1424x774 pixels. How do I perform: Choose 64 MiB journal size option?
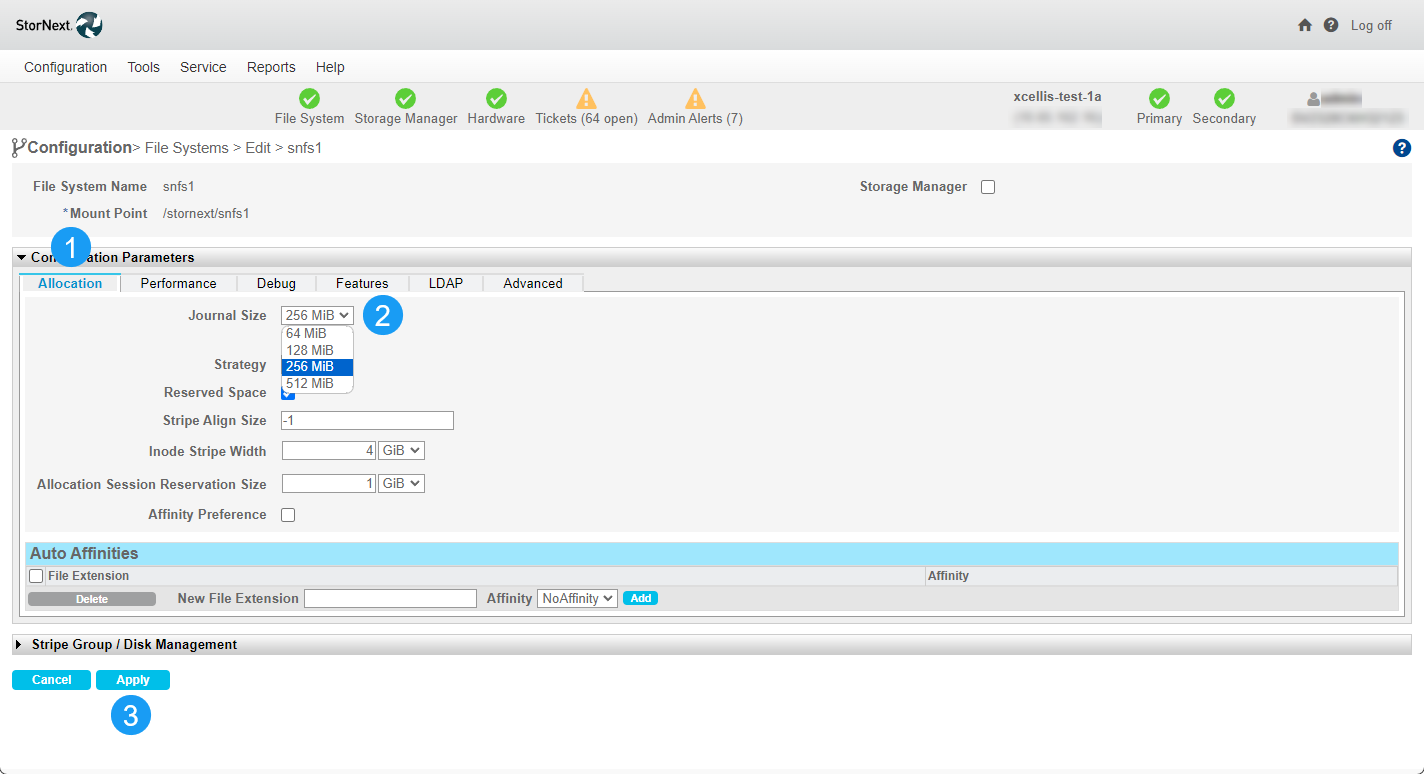[x=317, y=334]
